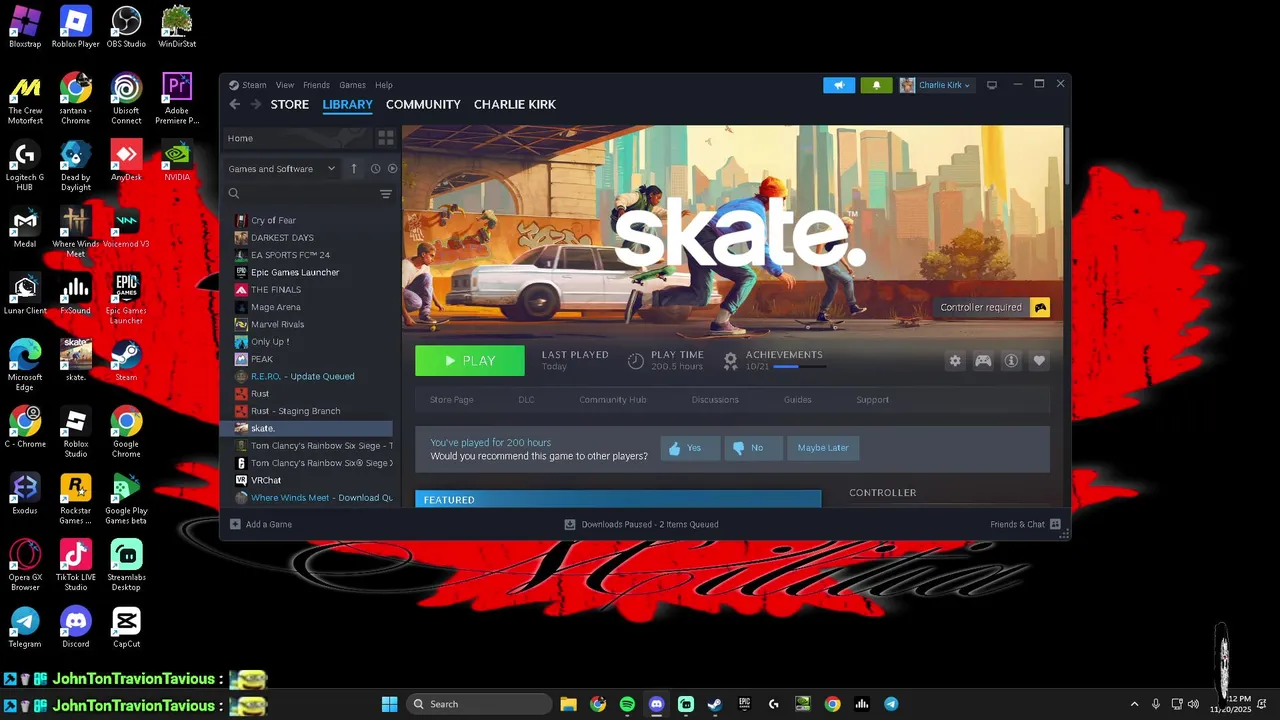The width and height of the screenshot is (1280, 720).
Task: Select VRChat in library list
Action: coord(307,480)
